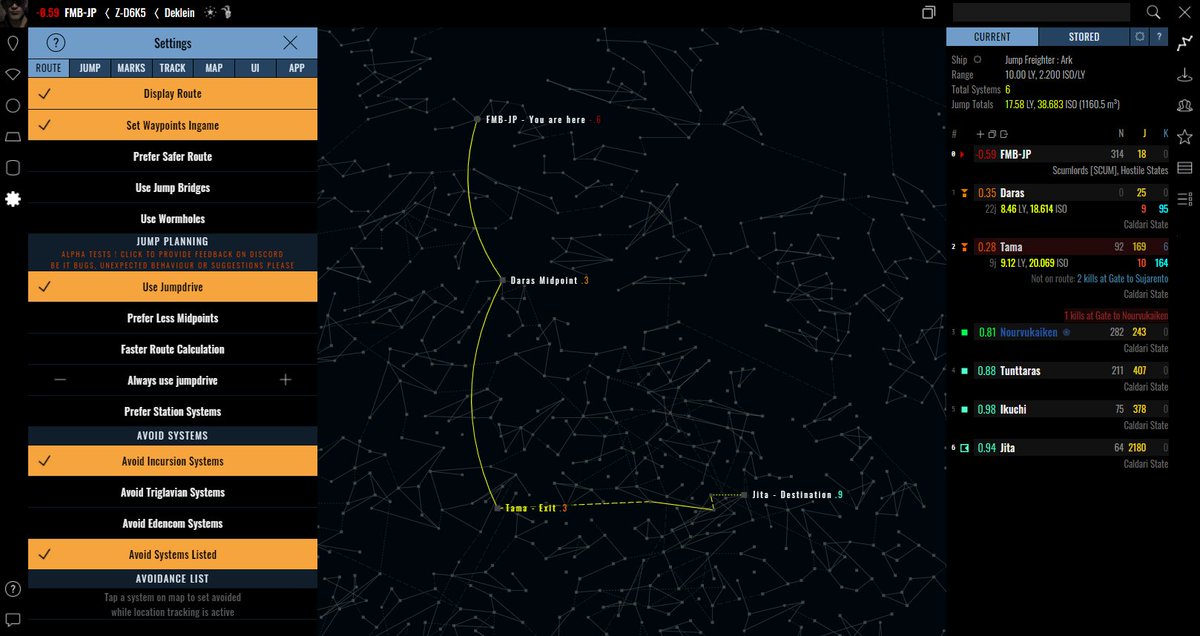Open the route panel zigzag icon
Screen dimensions: 1200x636
click(1185, 43)
